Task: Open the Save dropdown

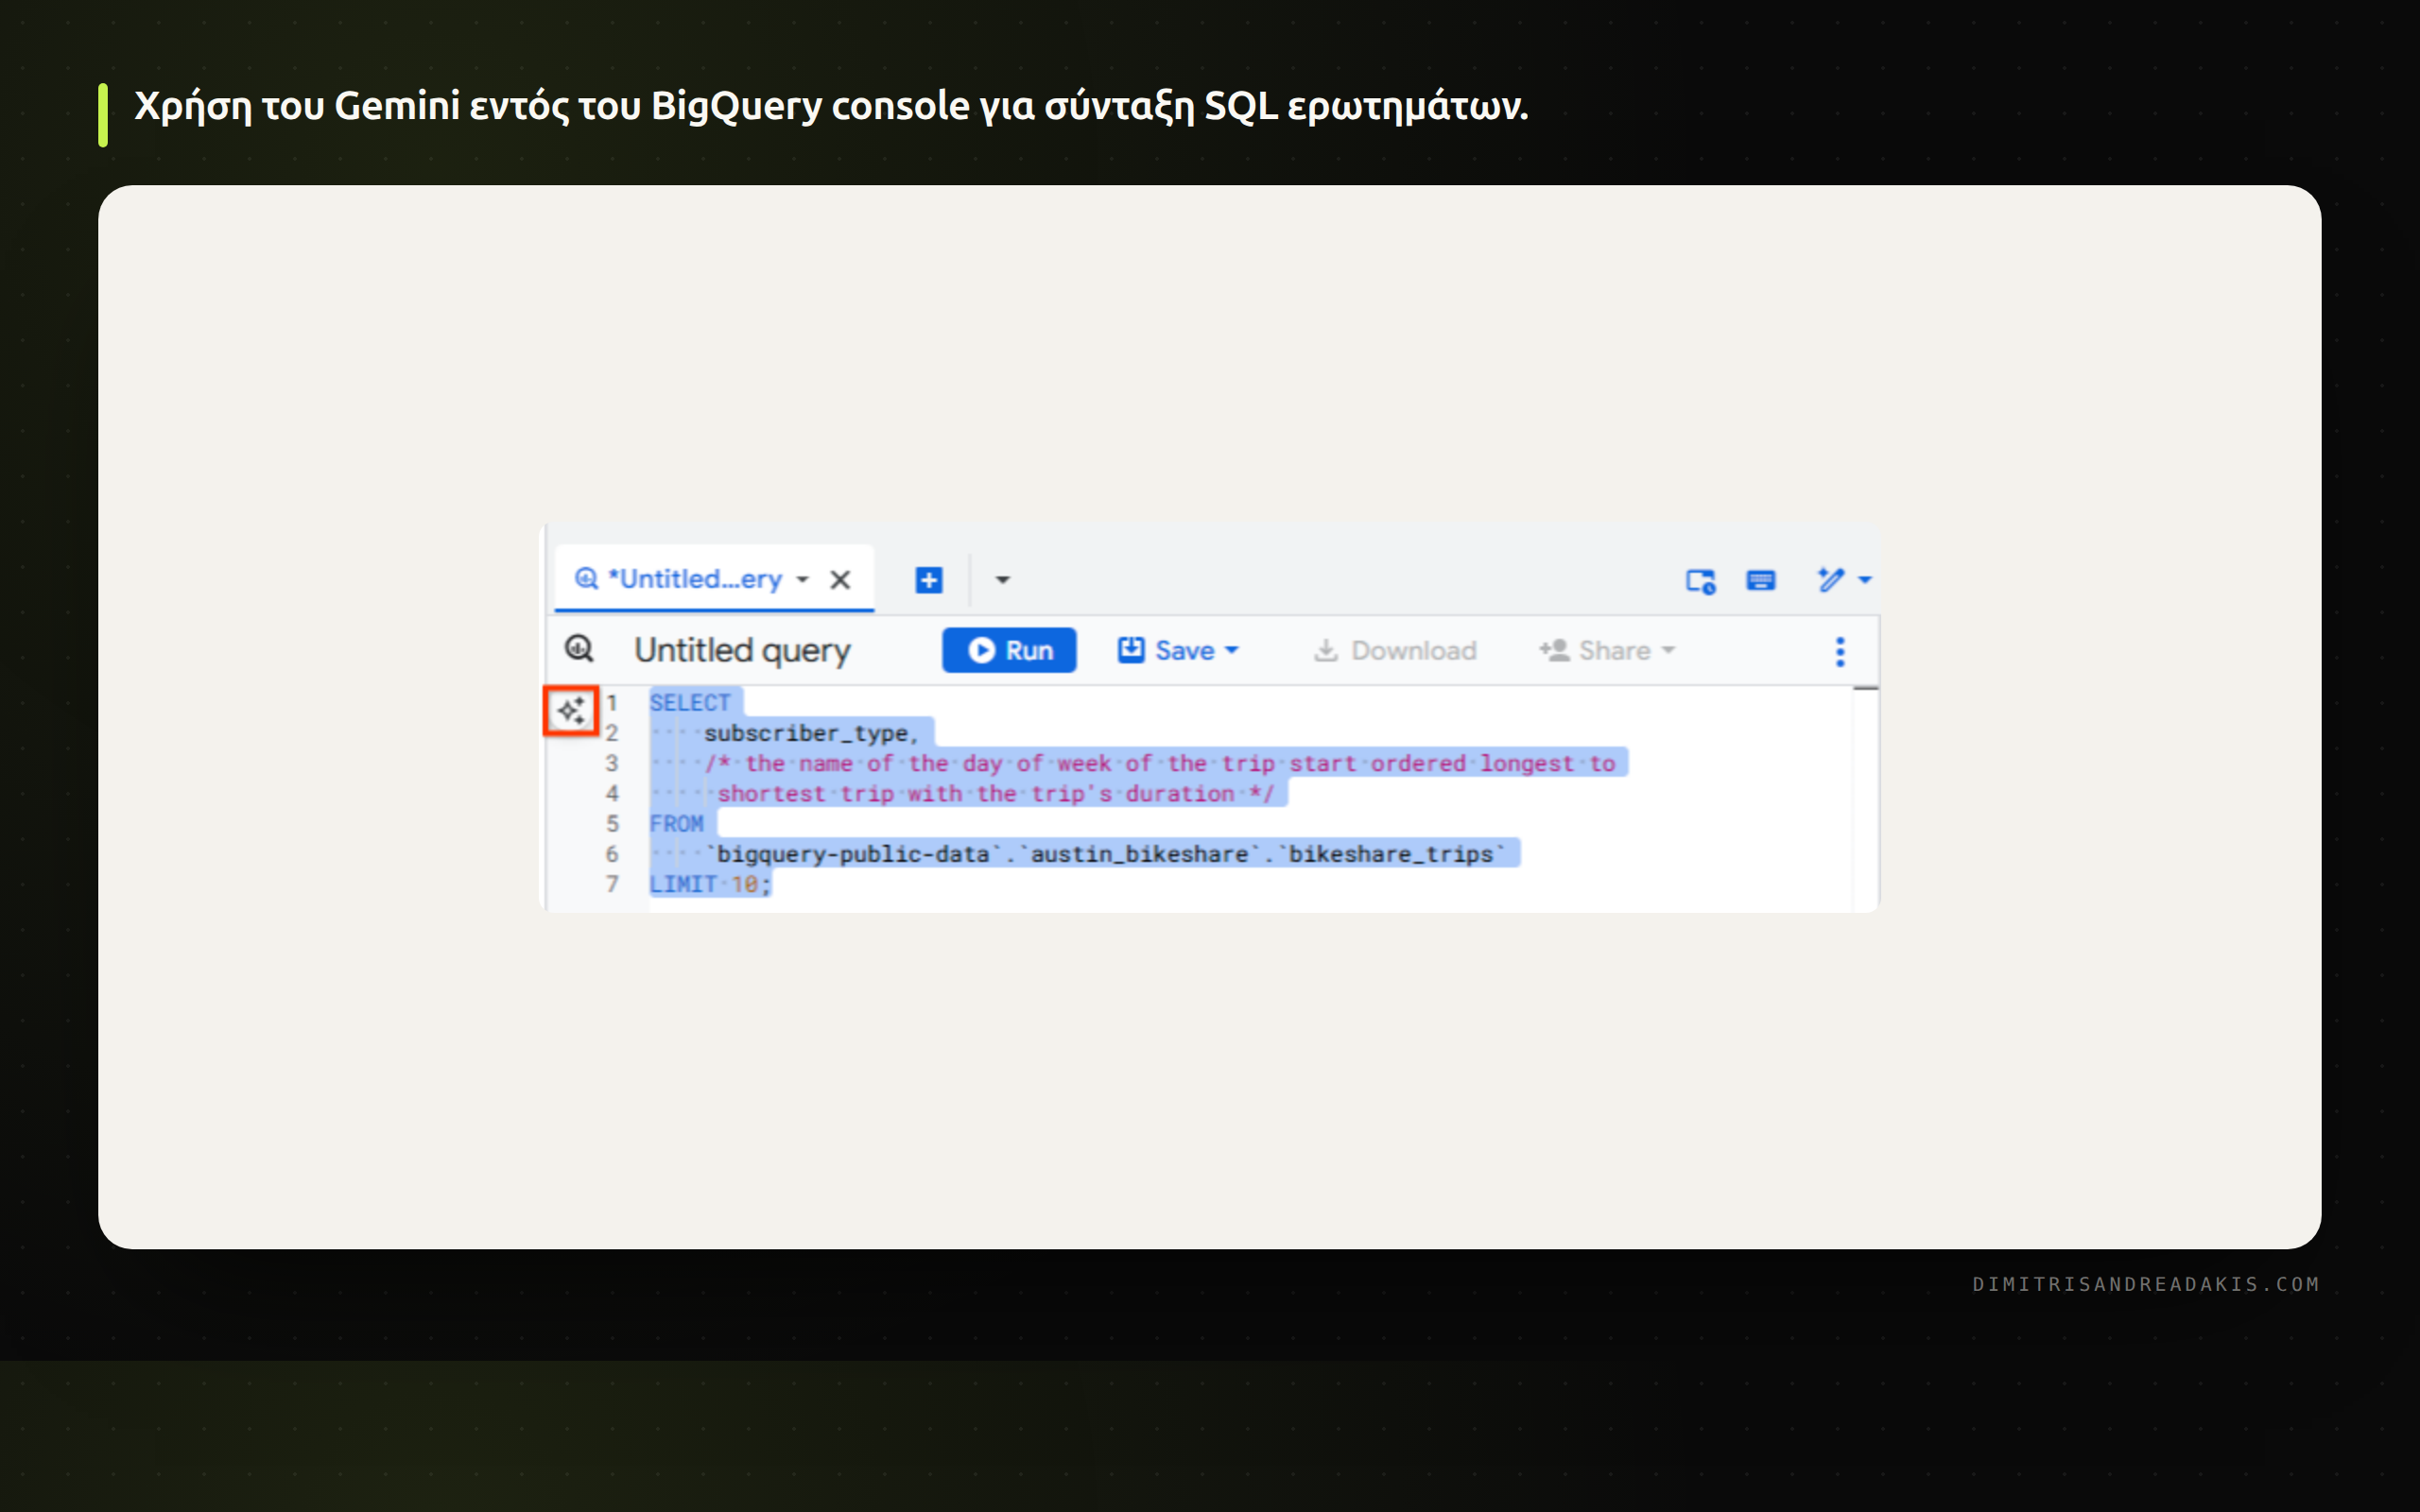Action: 1178,650
